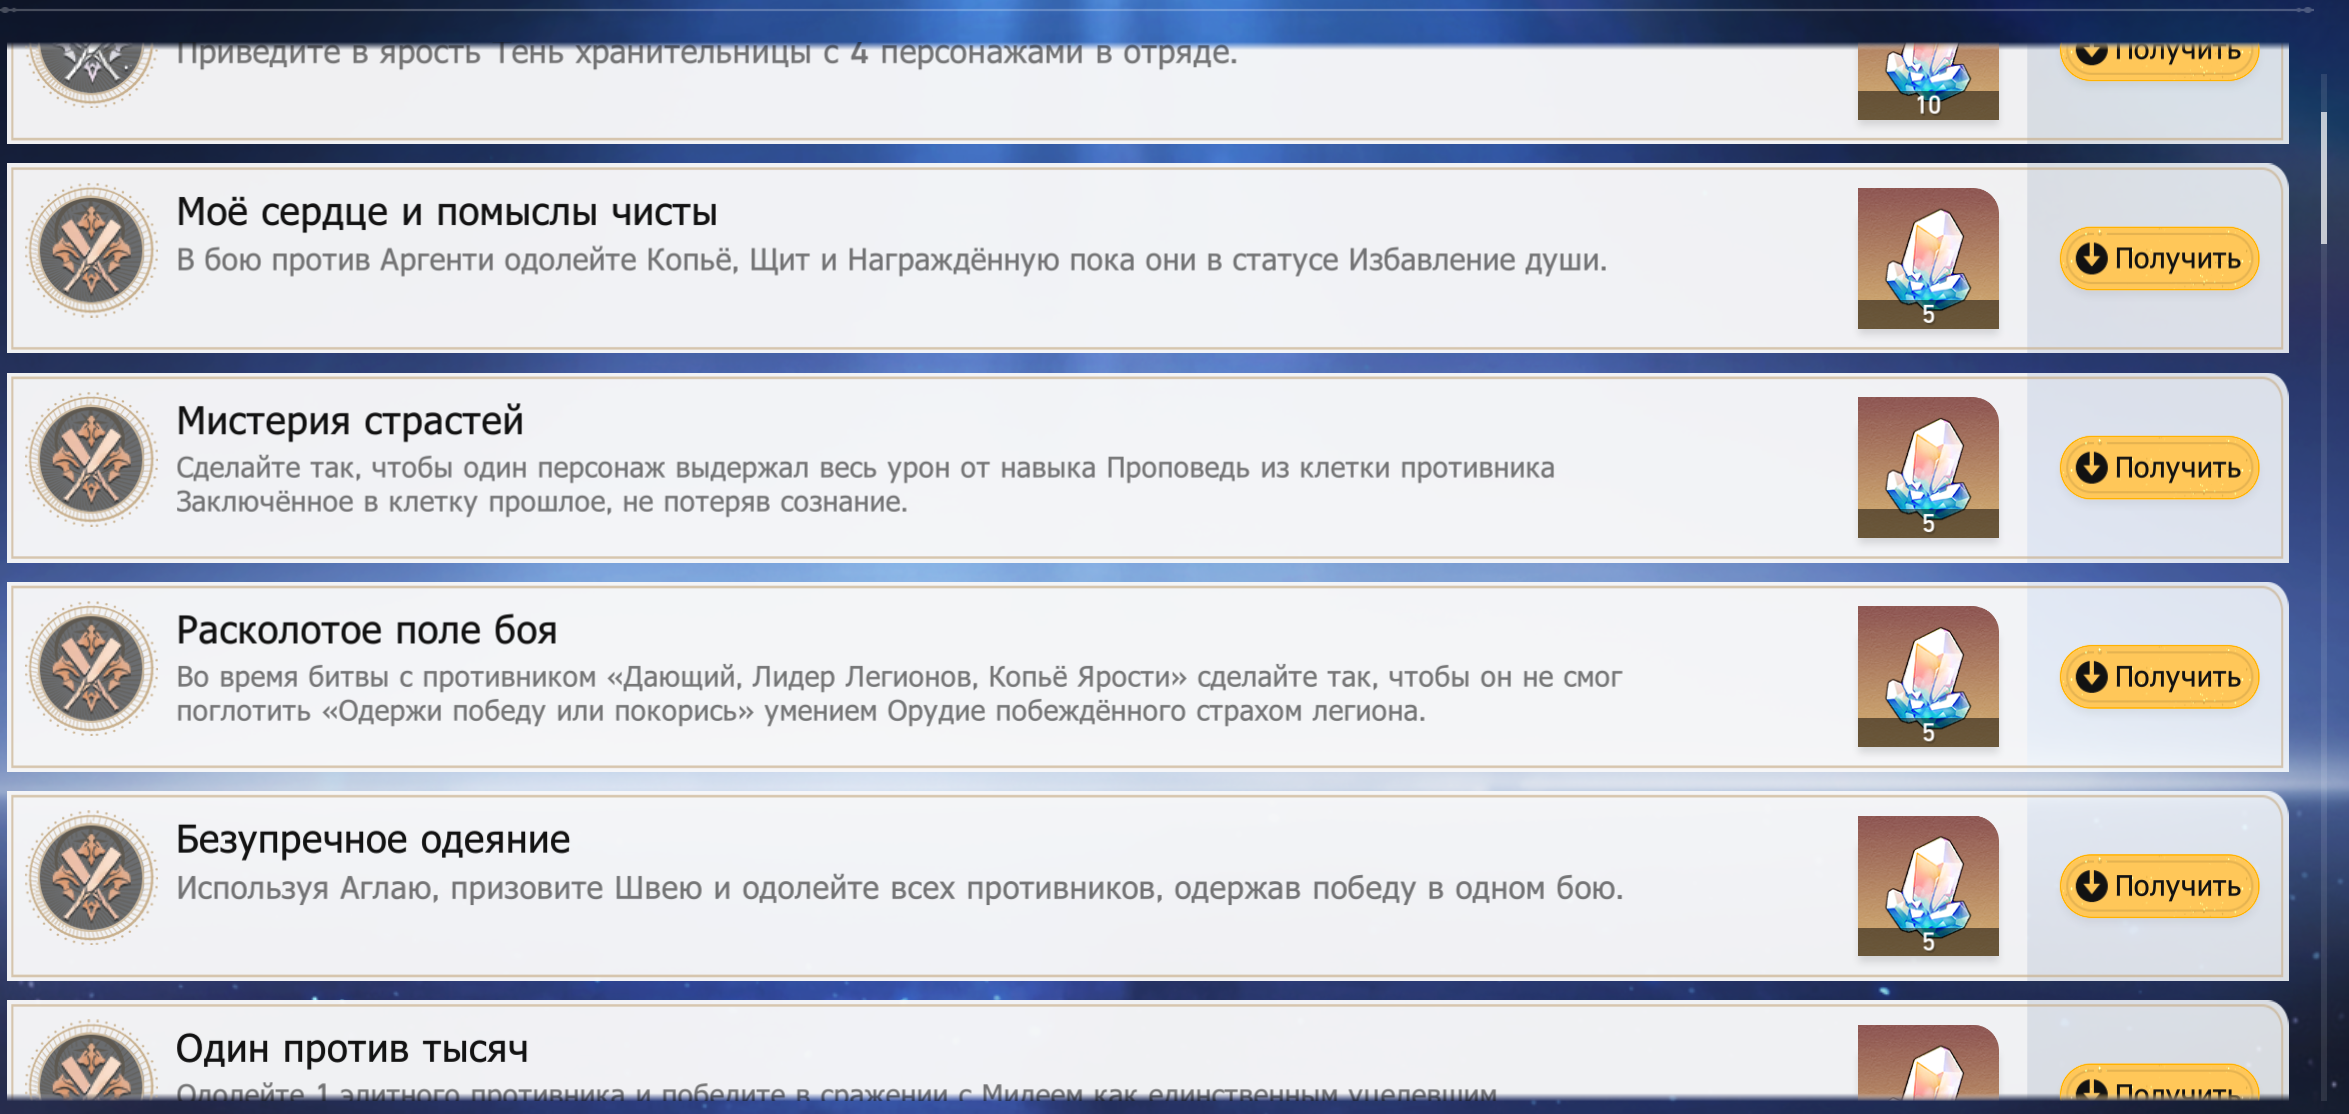This screenshot has height=1114, width=2349.
Task: Claim reward for Моё сердце и помыслы чисты
Action: (2159, 259)
